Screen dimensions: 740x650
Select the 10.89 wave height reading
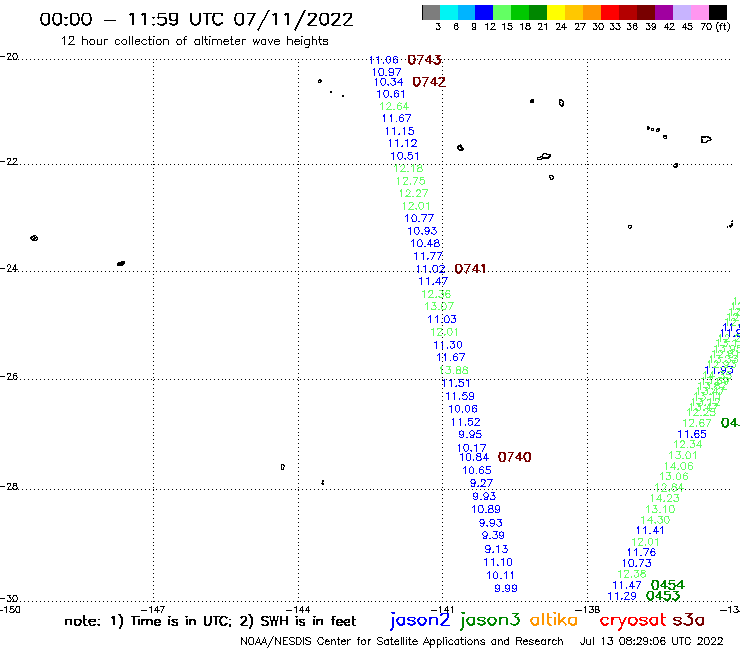(x=486, y=509)
